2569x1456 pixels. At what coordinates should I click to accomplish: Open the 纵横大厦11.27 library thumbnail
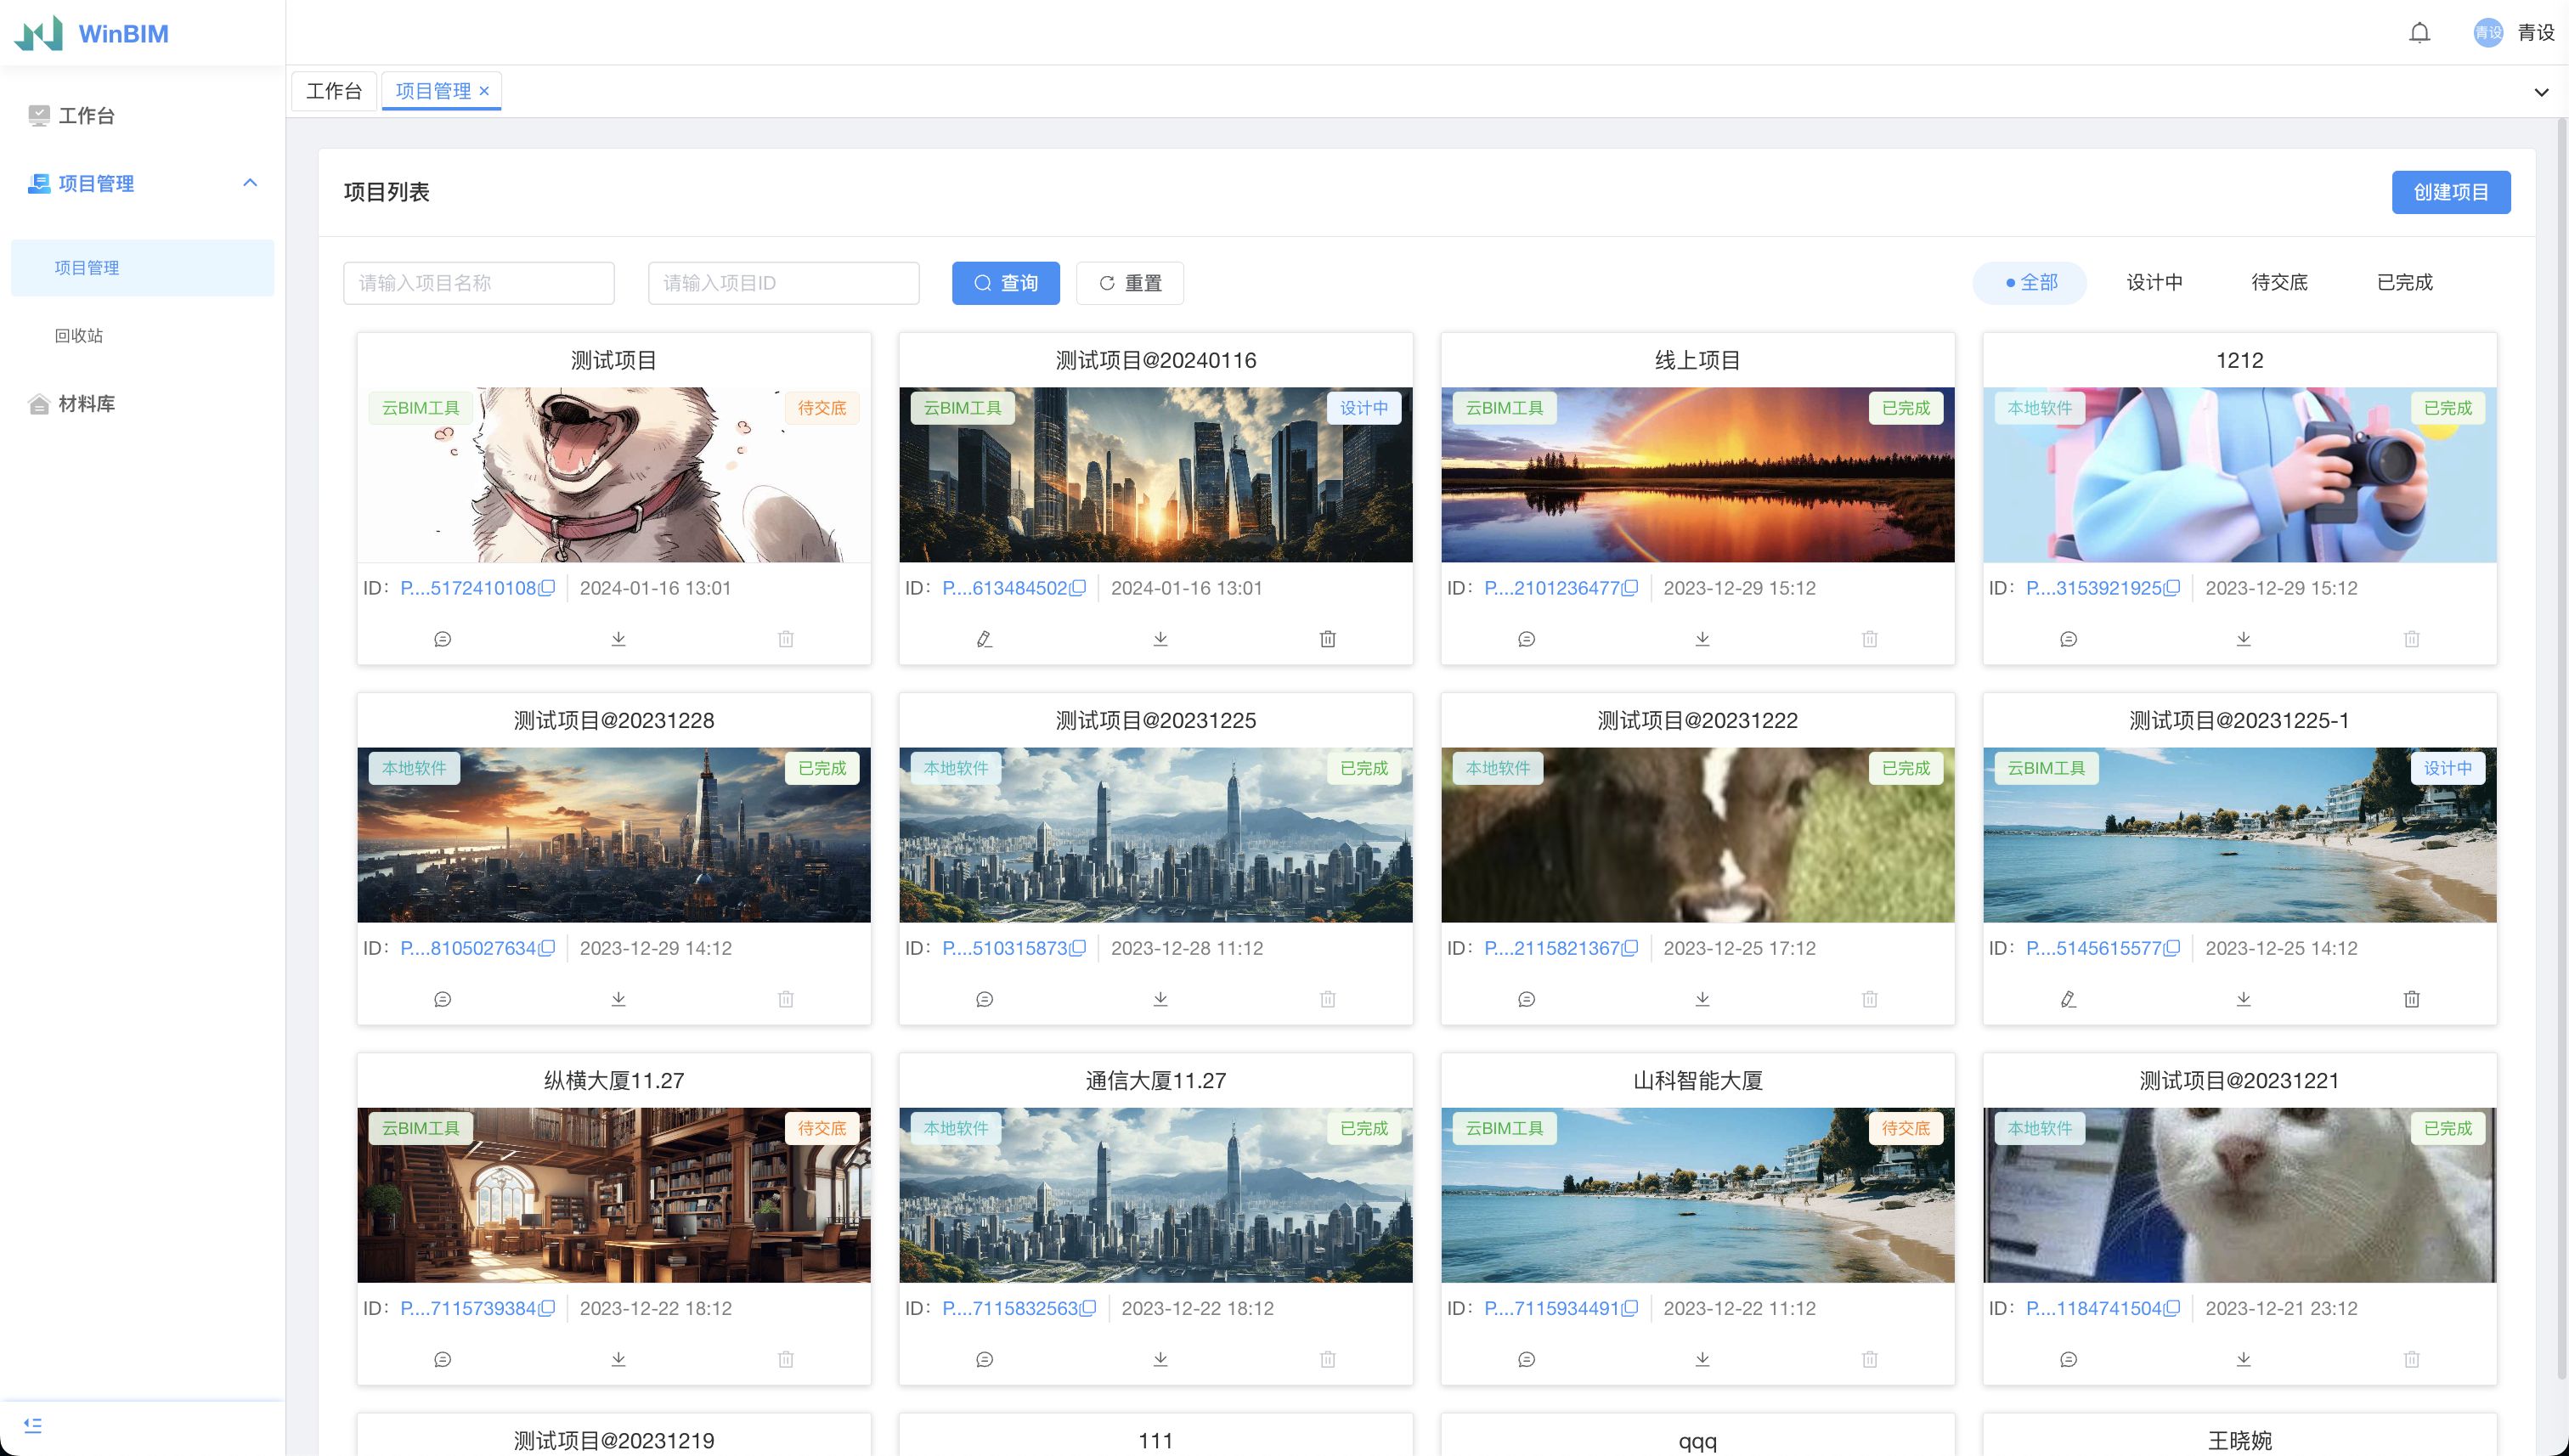[x=614, y=1195]
